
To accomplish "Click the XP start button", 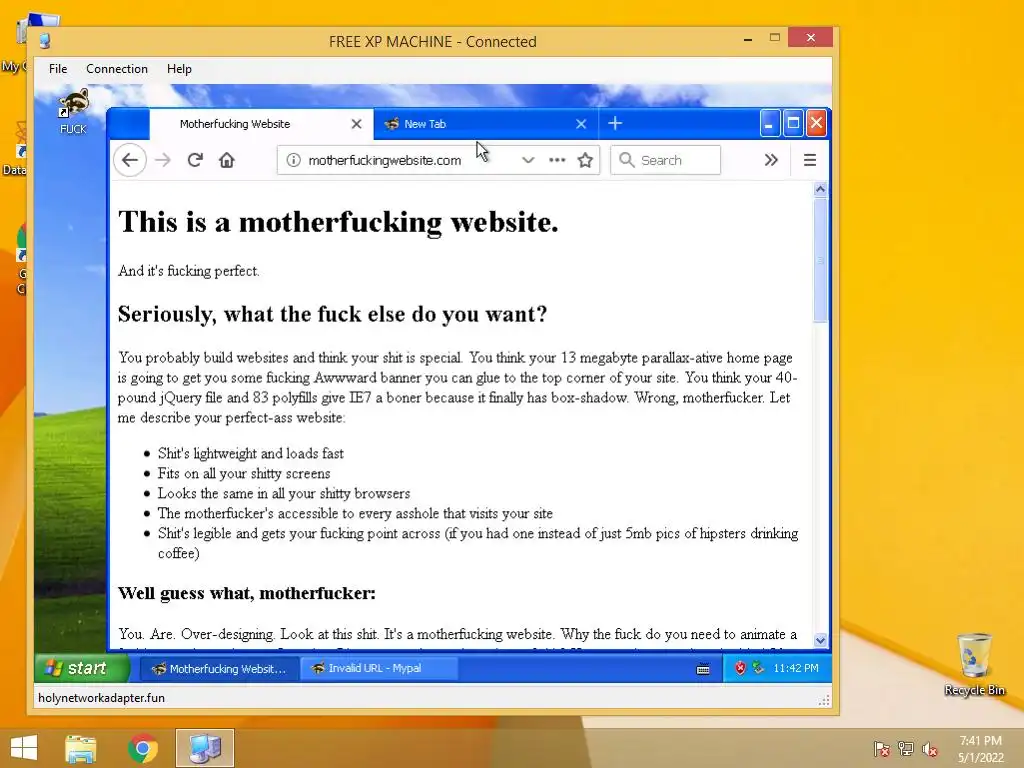I will click(x=82, y=668).
